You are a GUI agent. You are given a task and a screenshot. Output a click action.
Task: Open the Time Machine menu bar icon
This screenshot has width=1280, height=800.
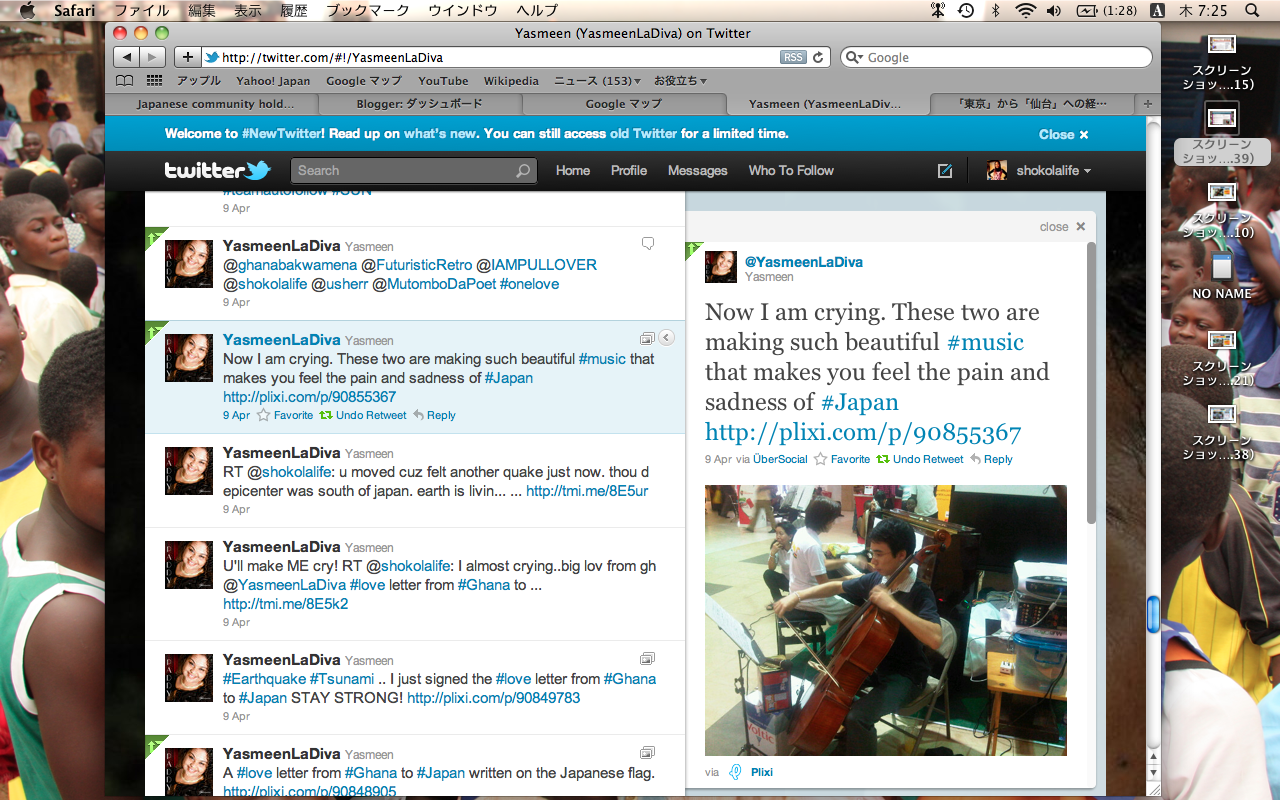tap(966, 10)
